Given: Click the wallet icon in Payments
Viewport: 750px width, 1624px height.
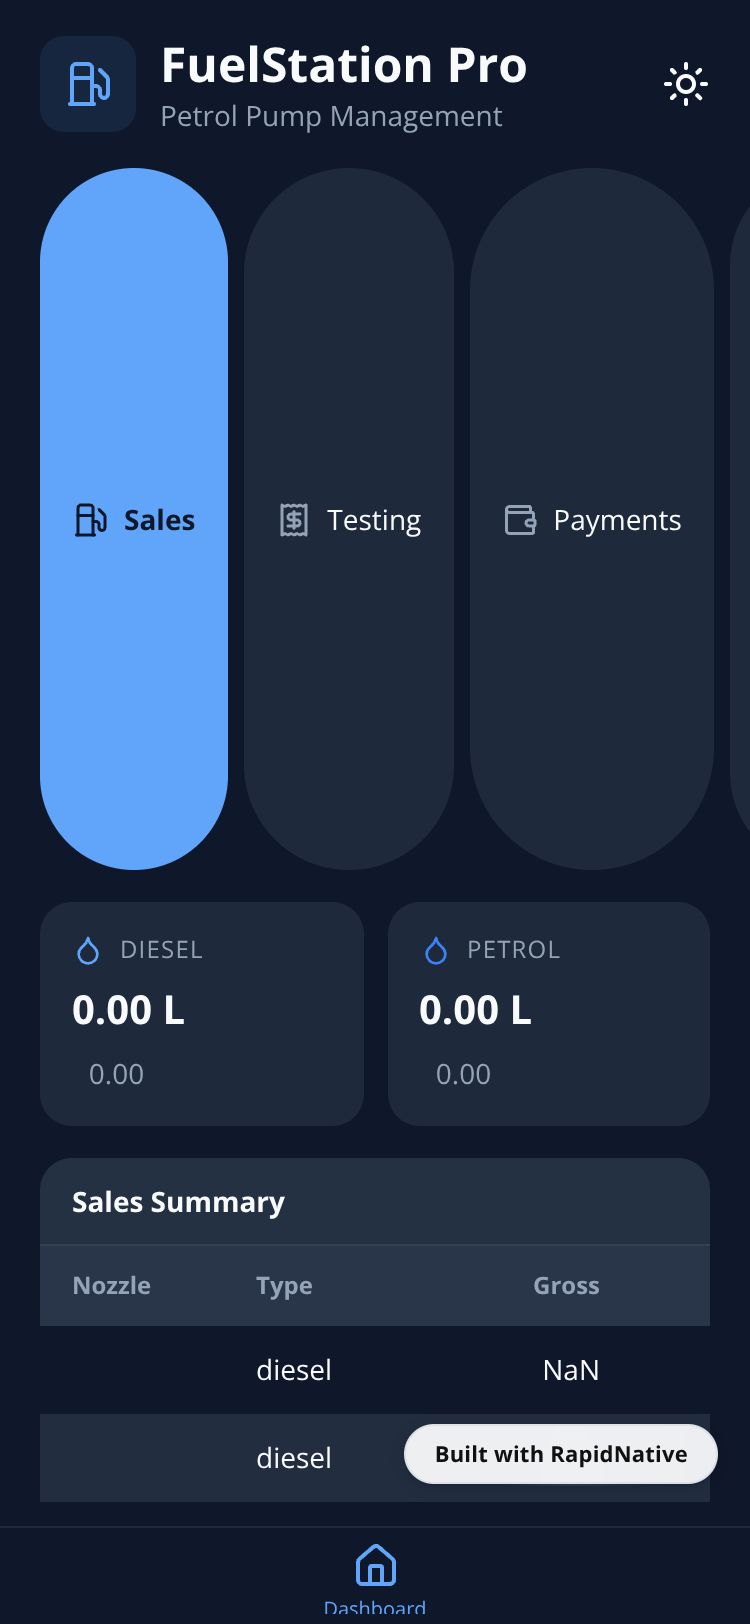Looking at the screenshot, I should 520,520.
